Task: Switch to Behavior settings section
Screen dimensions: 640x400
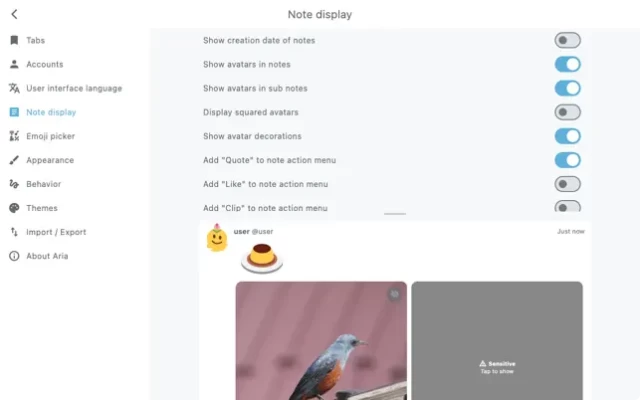Action: [44, 184]
